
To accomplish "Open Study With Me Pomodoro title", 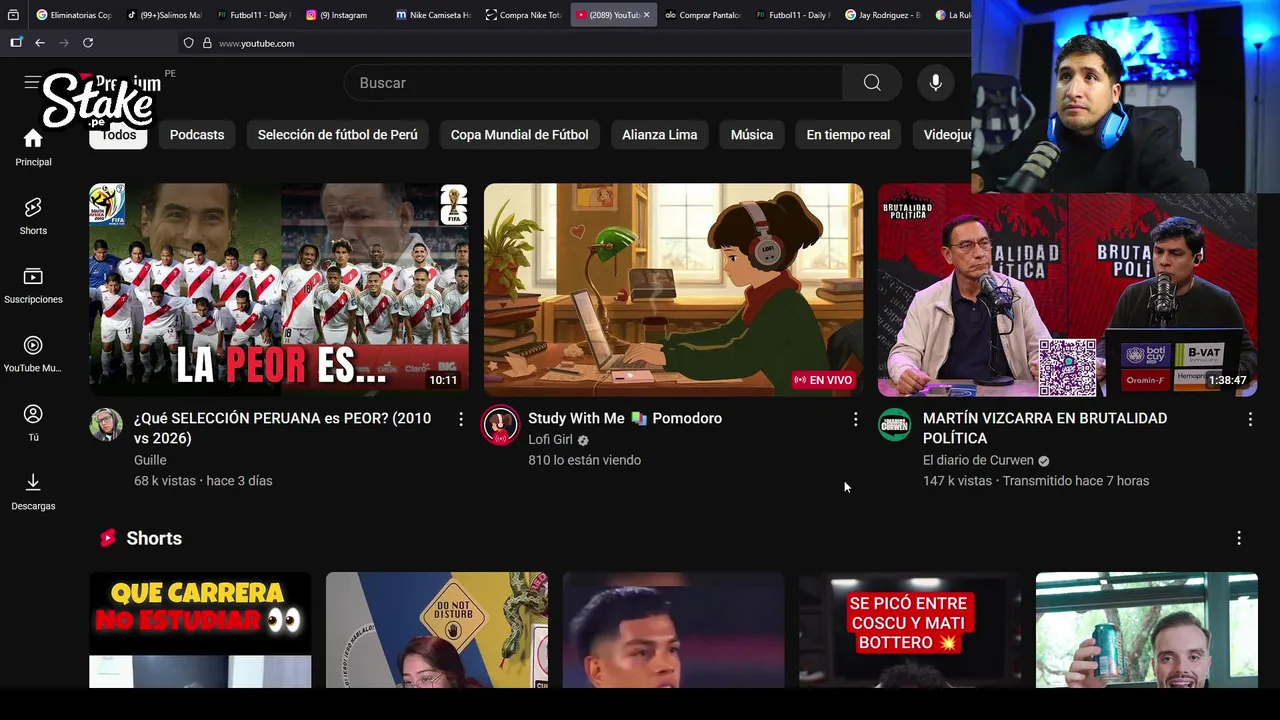I will click(x=625, y=418).
